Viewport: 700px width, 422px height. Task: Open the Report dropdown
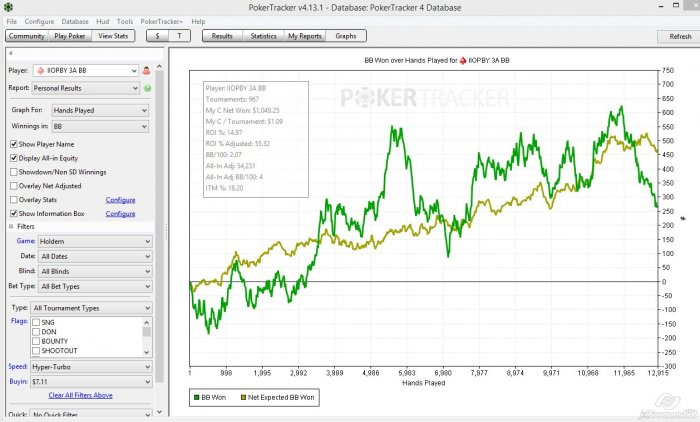coord(86,88)
